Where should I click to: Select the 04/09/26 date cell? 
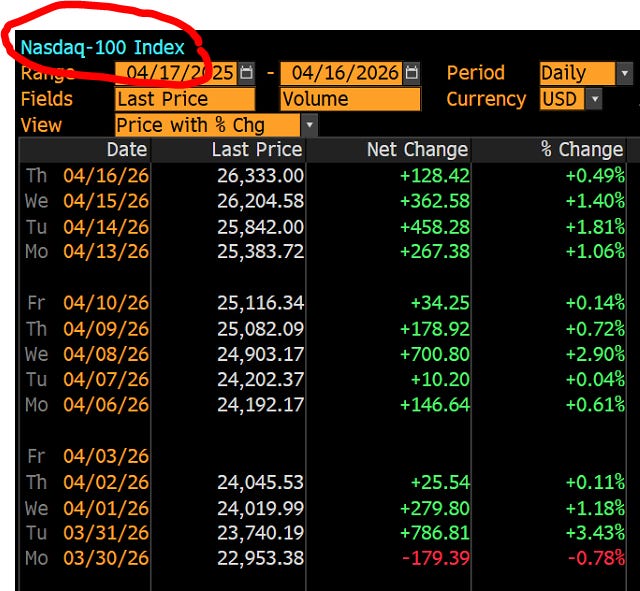coord(106,329)
